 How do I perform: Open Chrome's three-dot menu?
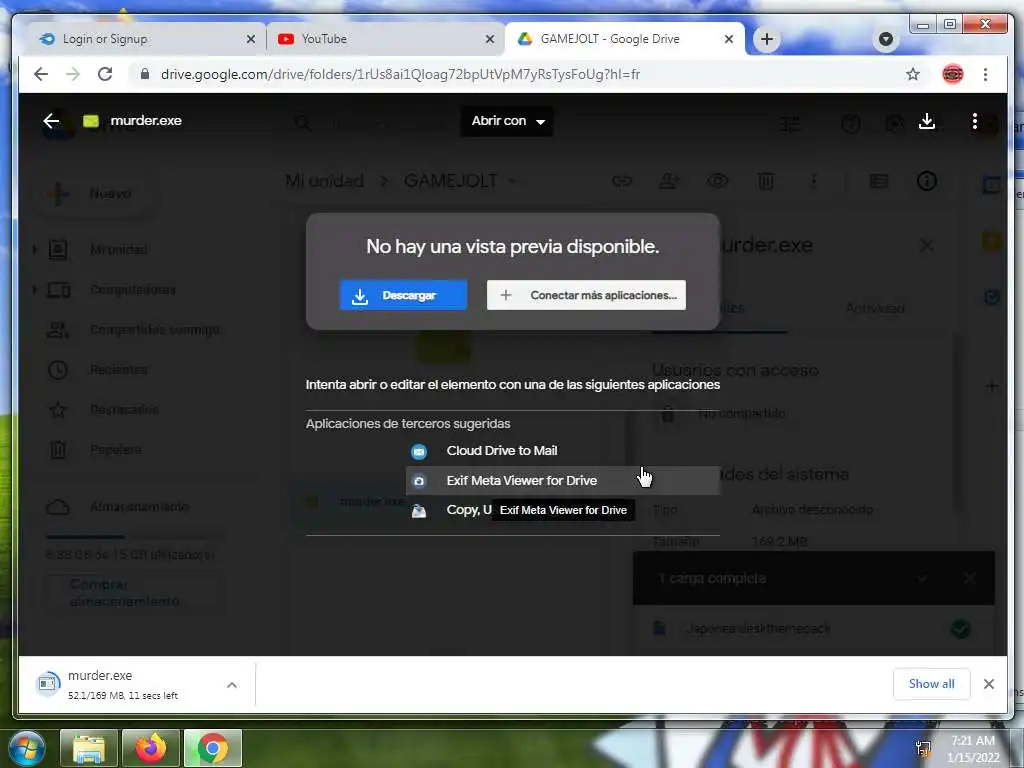point(985,74)
